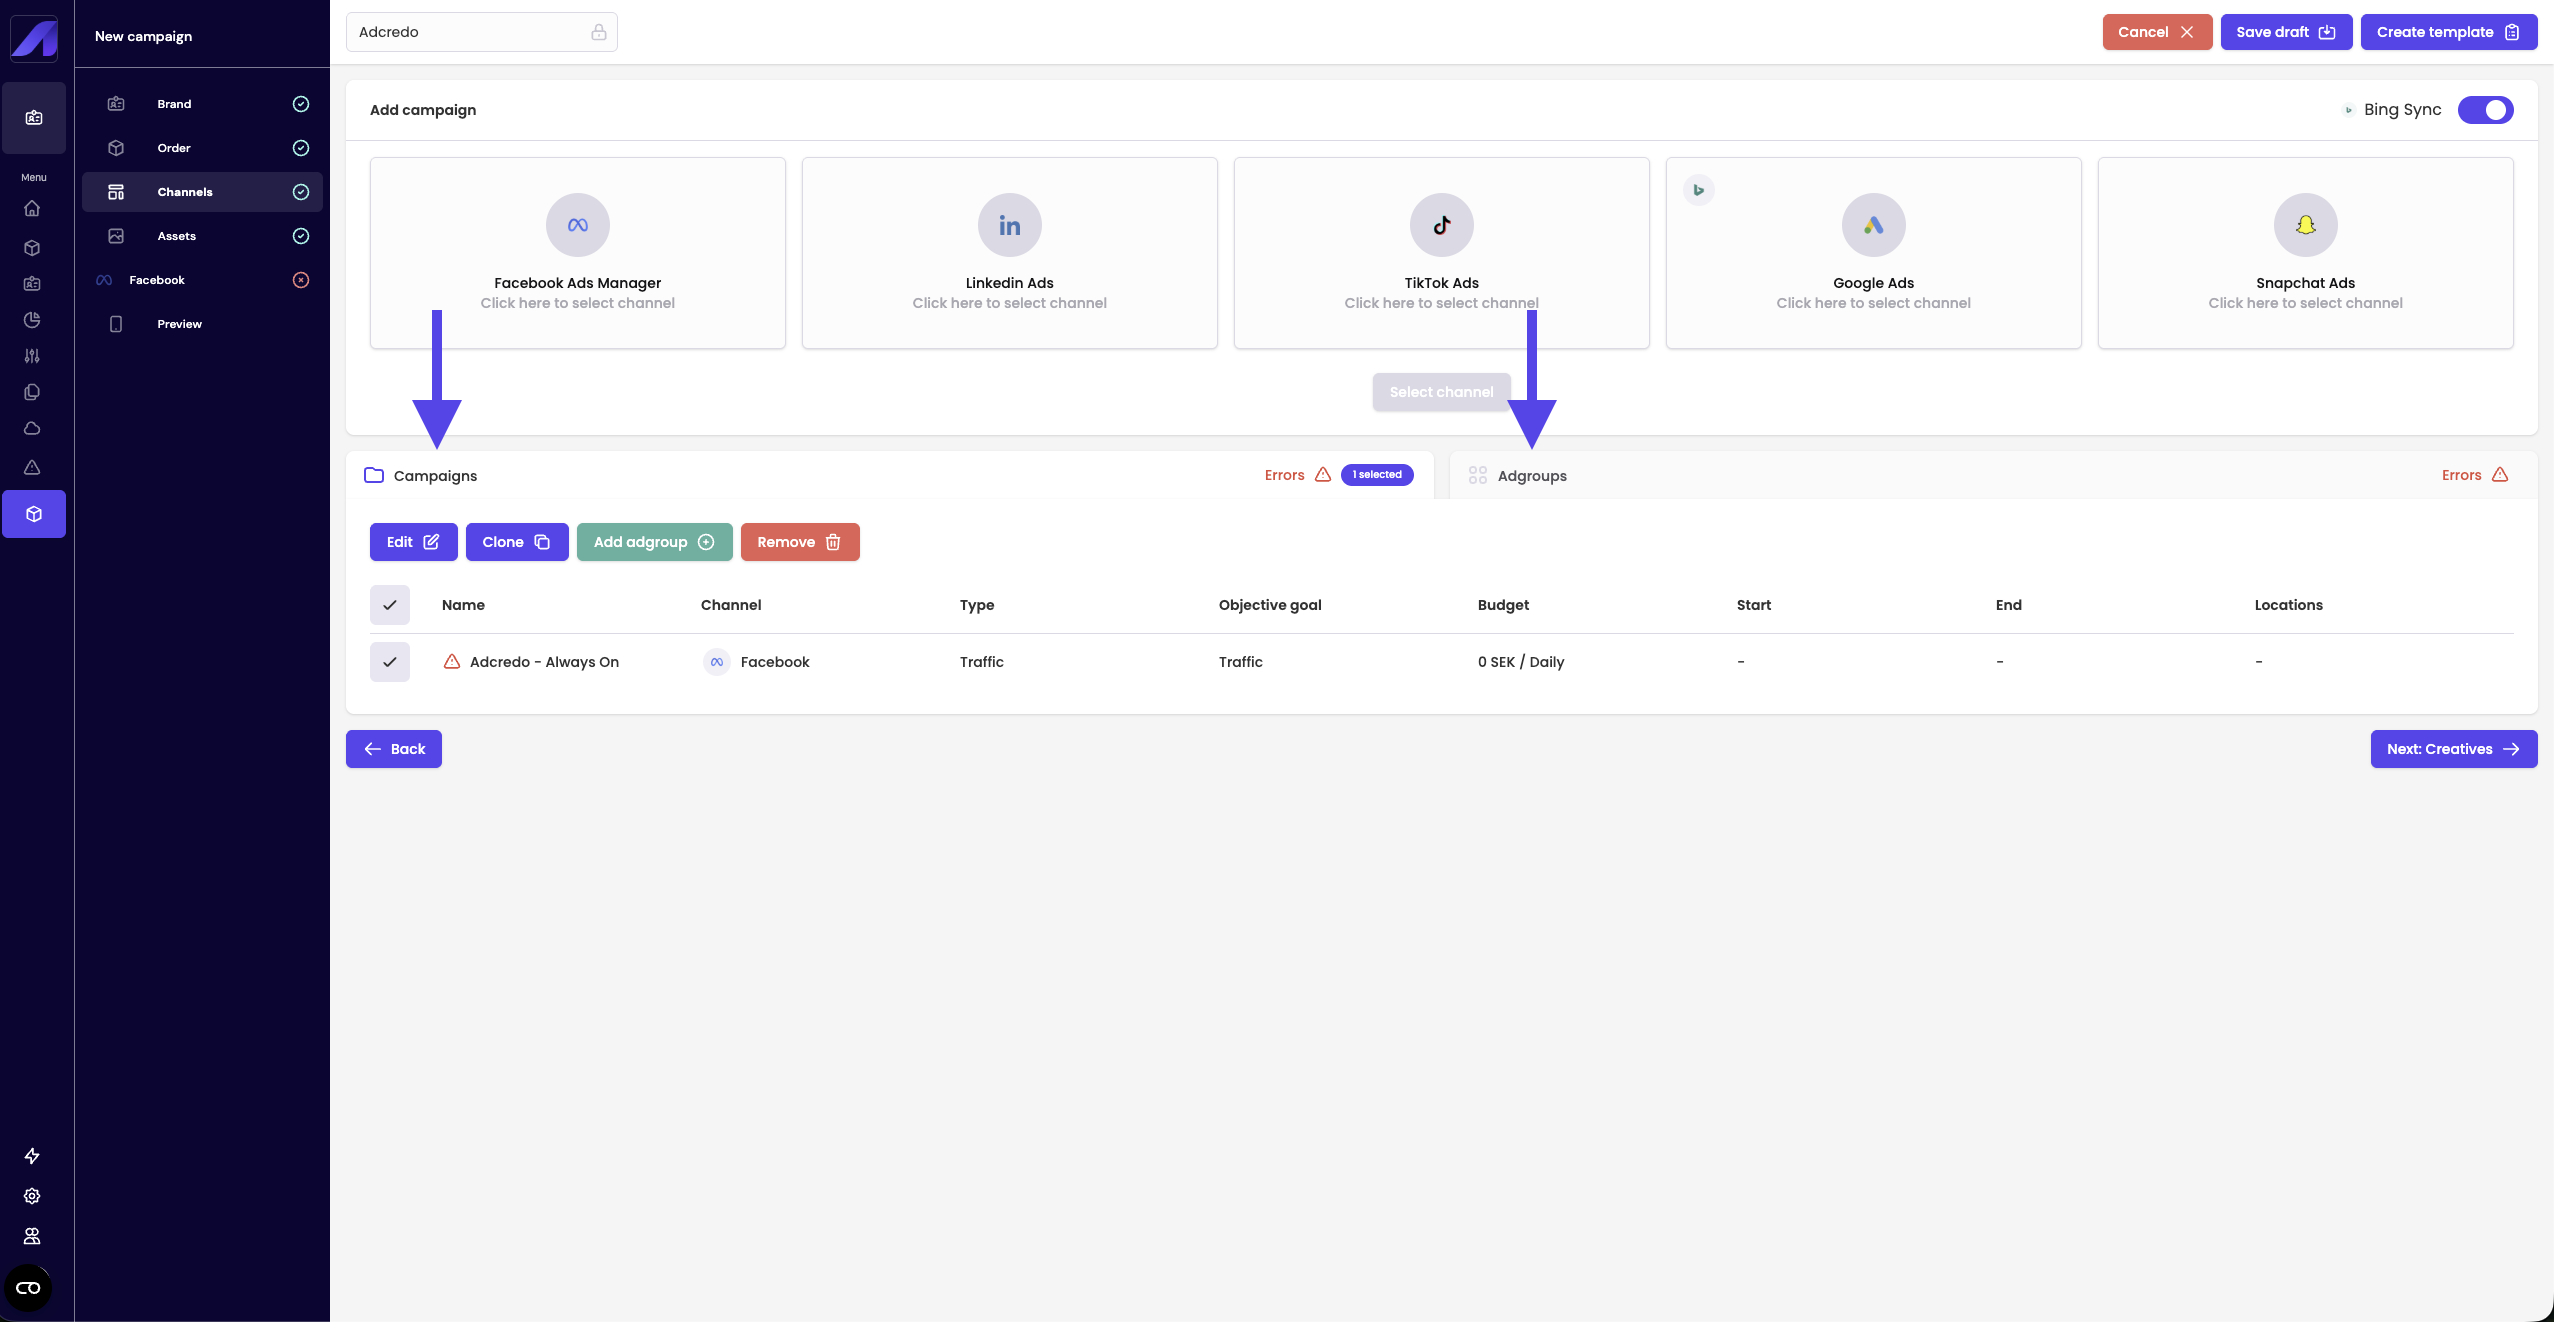Click the lightning bolt icon in sidebar
This screenshot has width=2554, height=1322.
32,1156
